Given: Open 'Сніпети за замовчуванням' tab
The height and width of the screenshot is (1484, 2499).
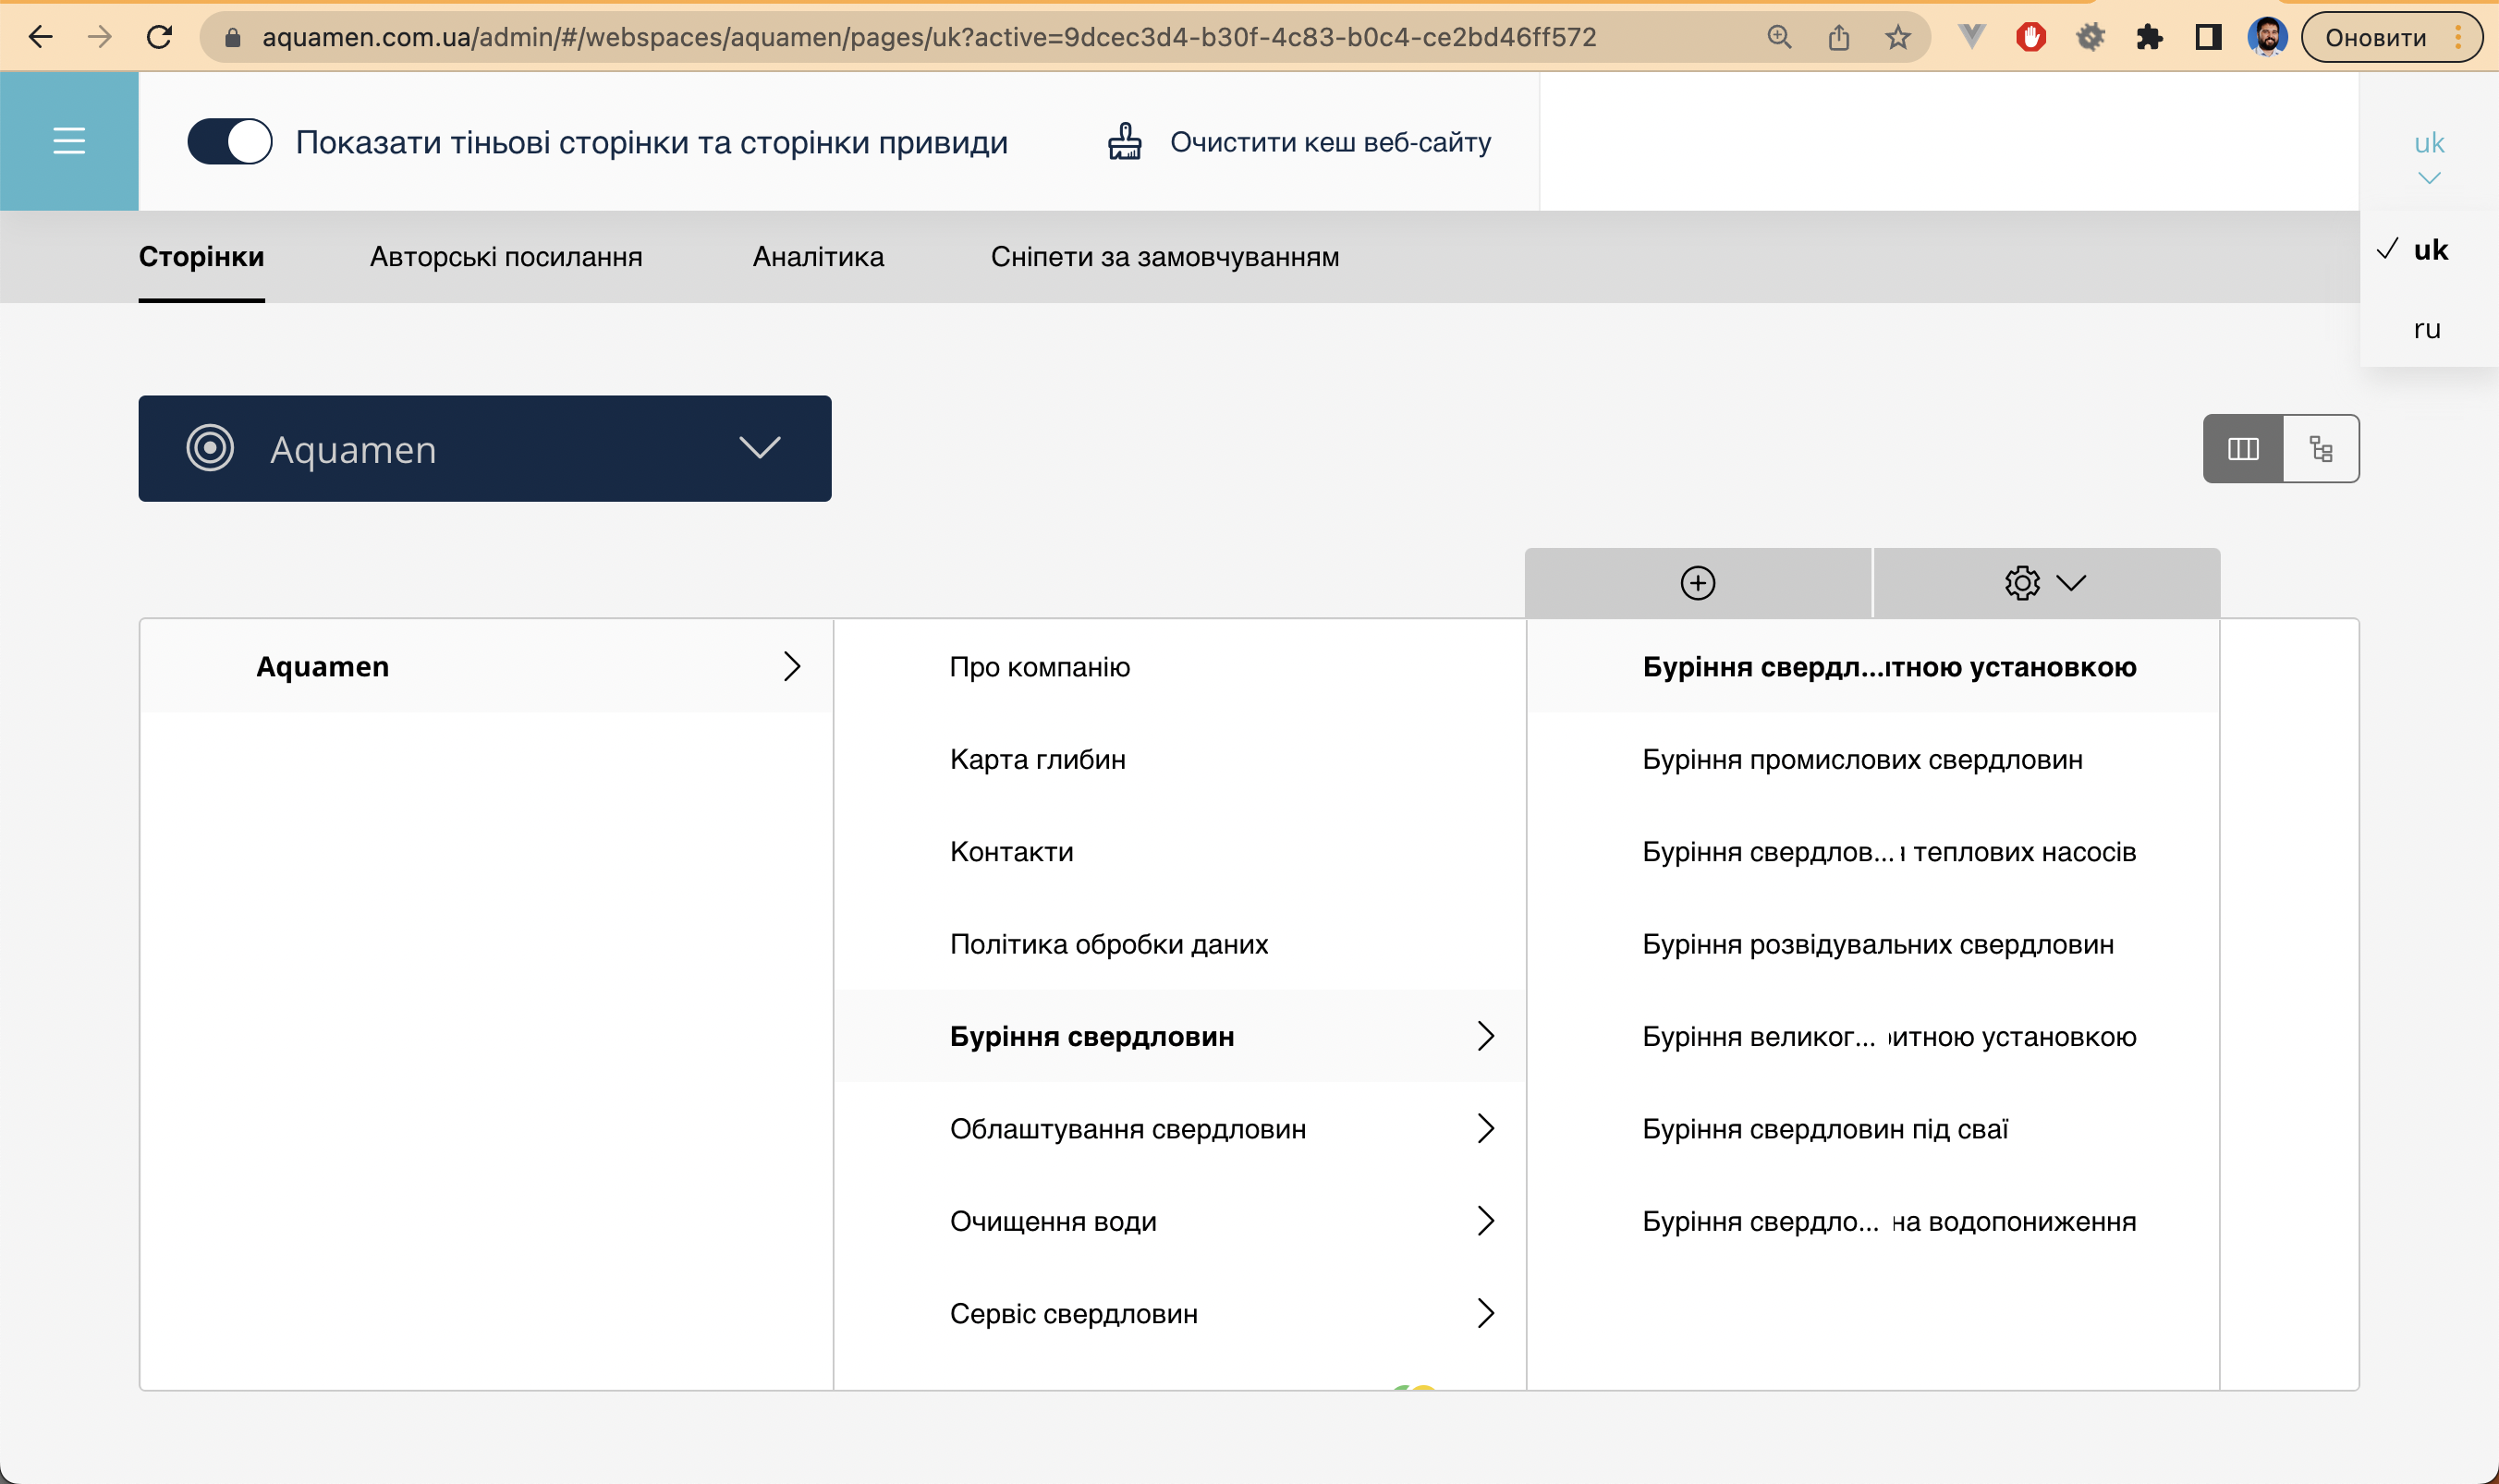Looking at the screenshot, I should pyautogui.click(x=1165, y=257).
